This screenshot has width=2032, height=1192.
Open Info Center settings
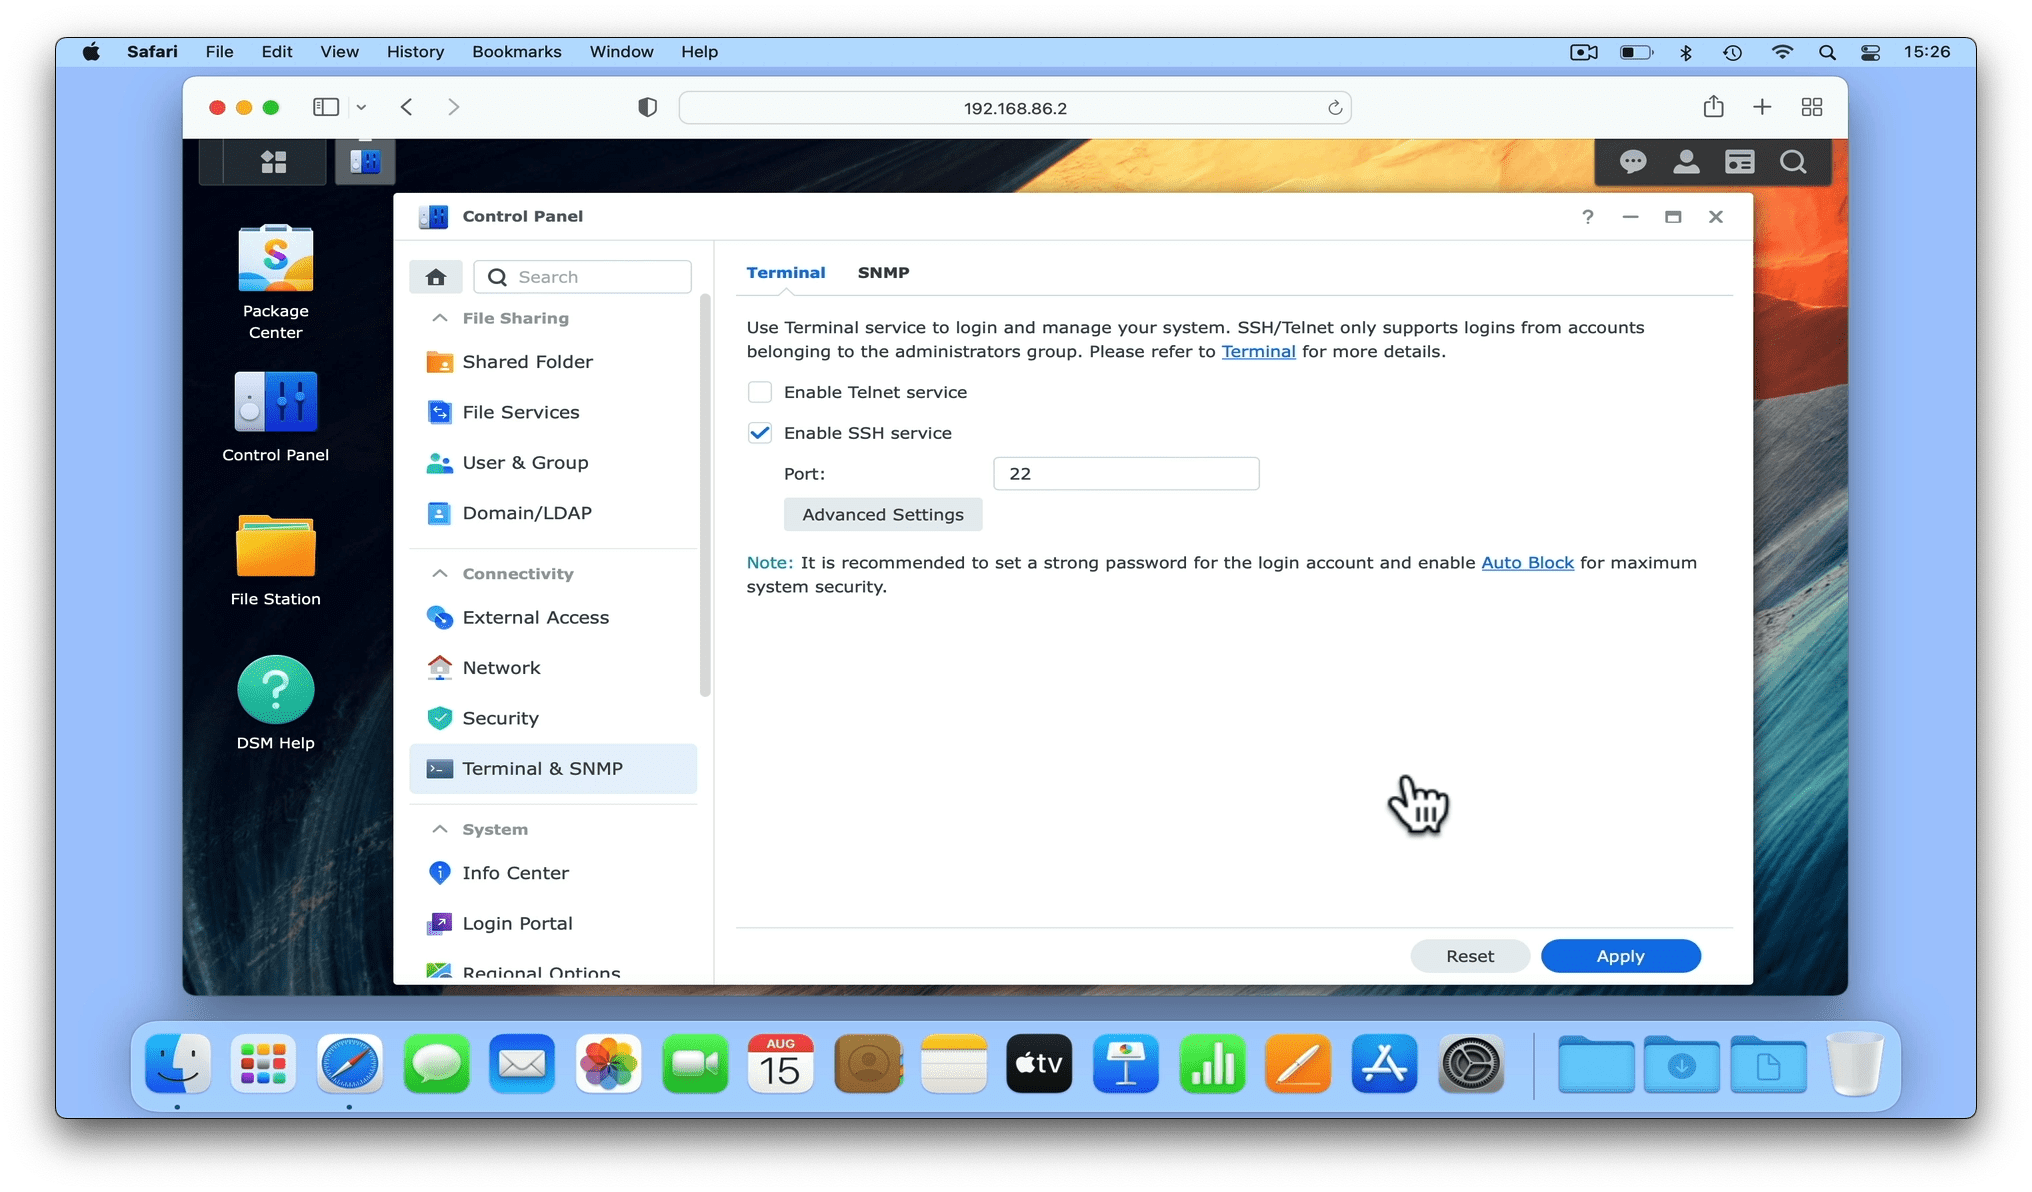[553, 873]
